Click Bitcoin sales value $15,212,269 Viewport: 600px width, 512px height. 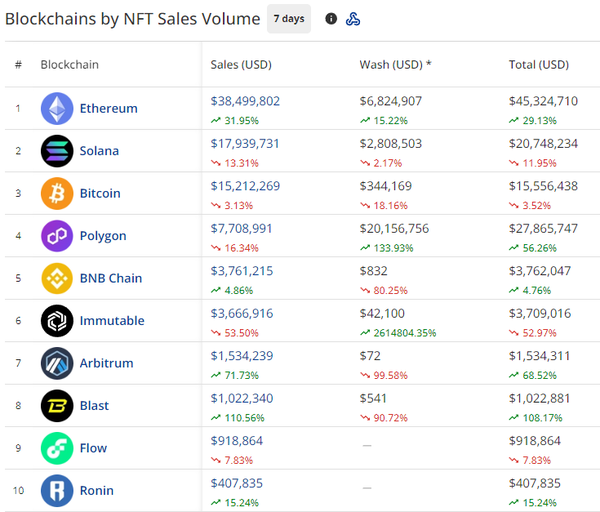tap(245, 185)
